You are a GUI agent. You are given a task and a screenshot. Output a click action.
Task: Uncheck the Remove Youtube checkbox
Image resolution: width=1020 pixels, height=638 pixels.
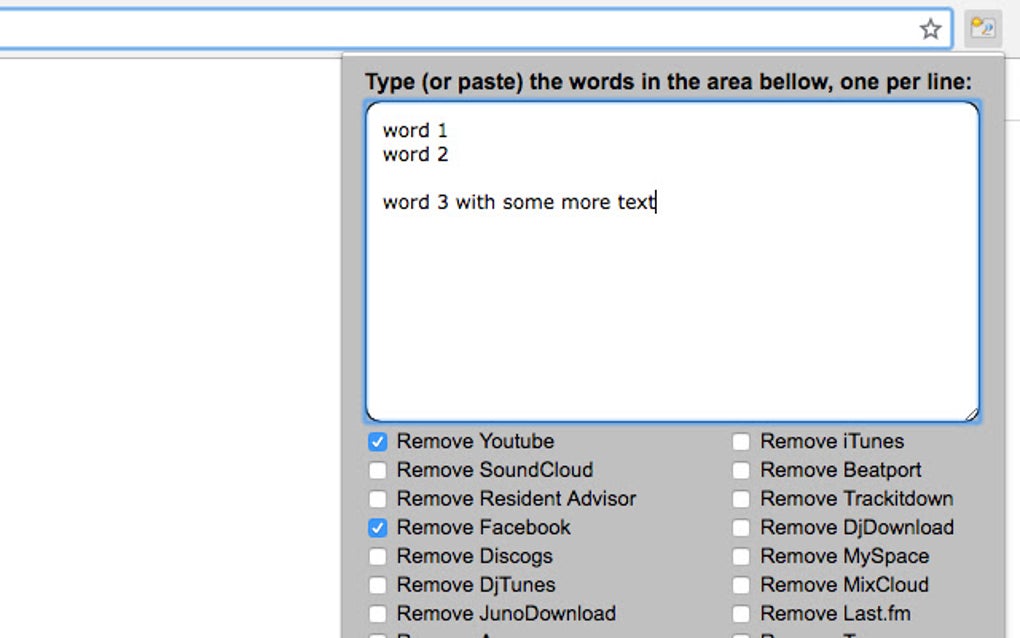pyautogui.click(x=377, y=442)
